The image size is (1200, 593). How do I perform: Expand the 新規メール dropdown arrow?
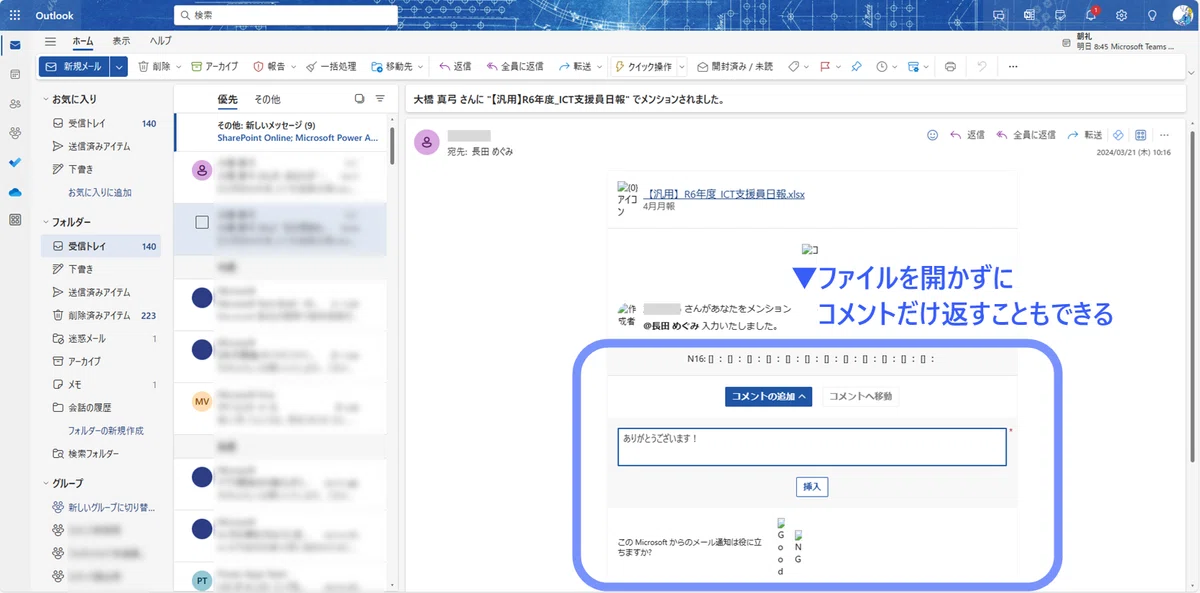(120, 66)
